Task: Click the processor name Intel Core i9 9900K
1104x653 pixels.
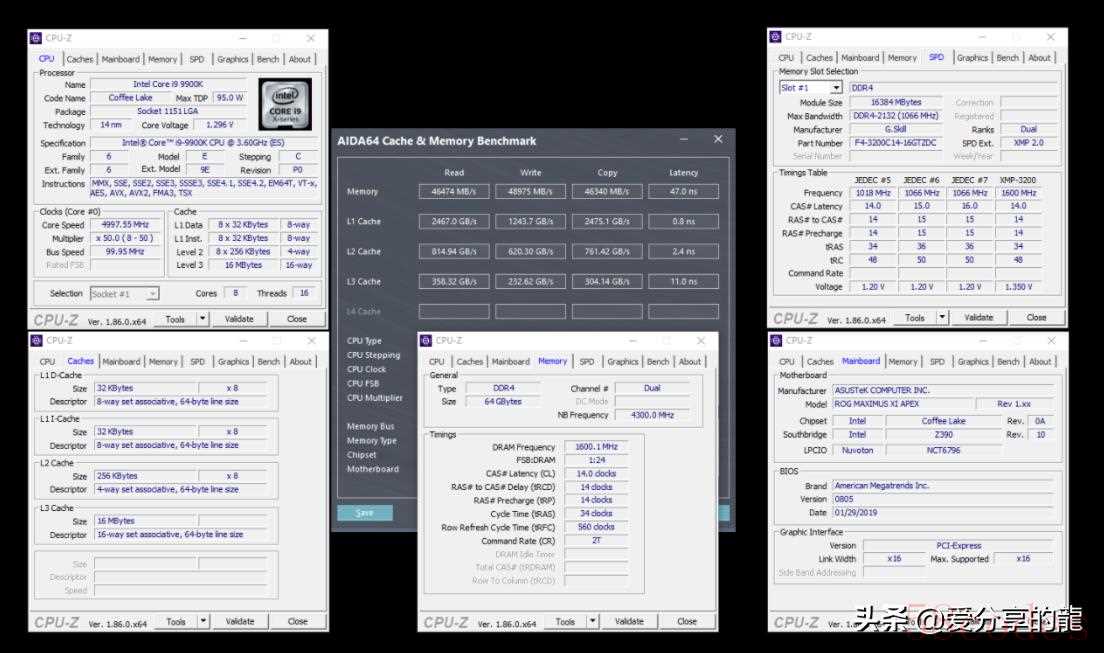Action: click(168, 85)
